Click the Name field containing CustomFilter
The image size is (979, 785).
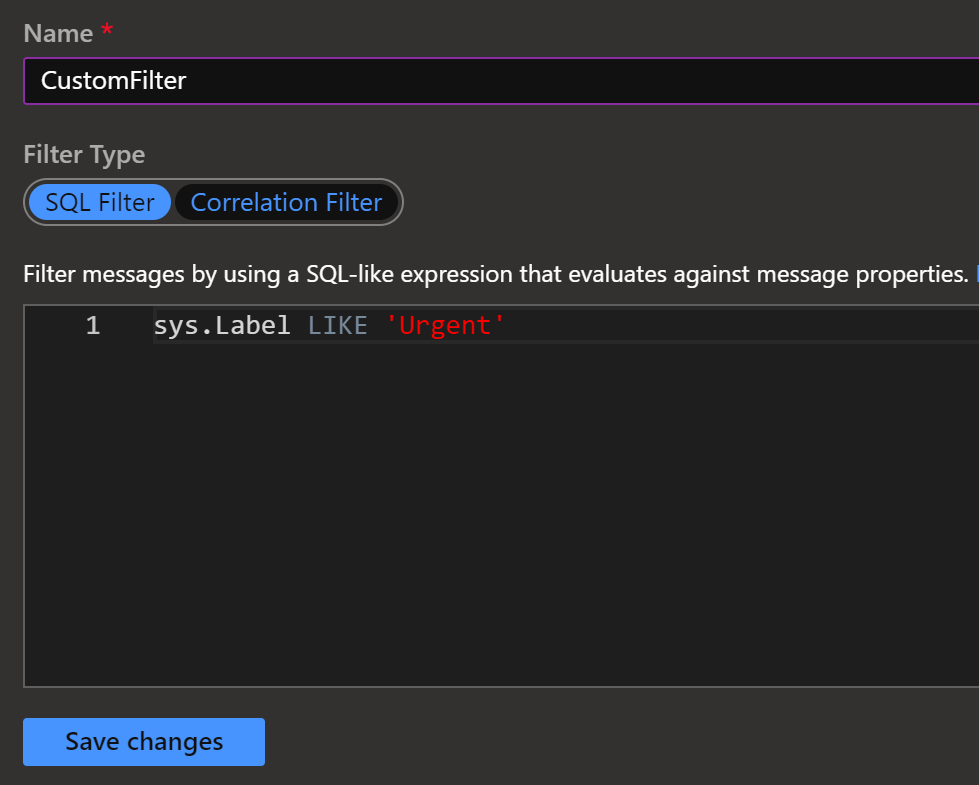501,81
